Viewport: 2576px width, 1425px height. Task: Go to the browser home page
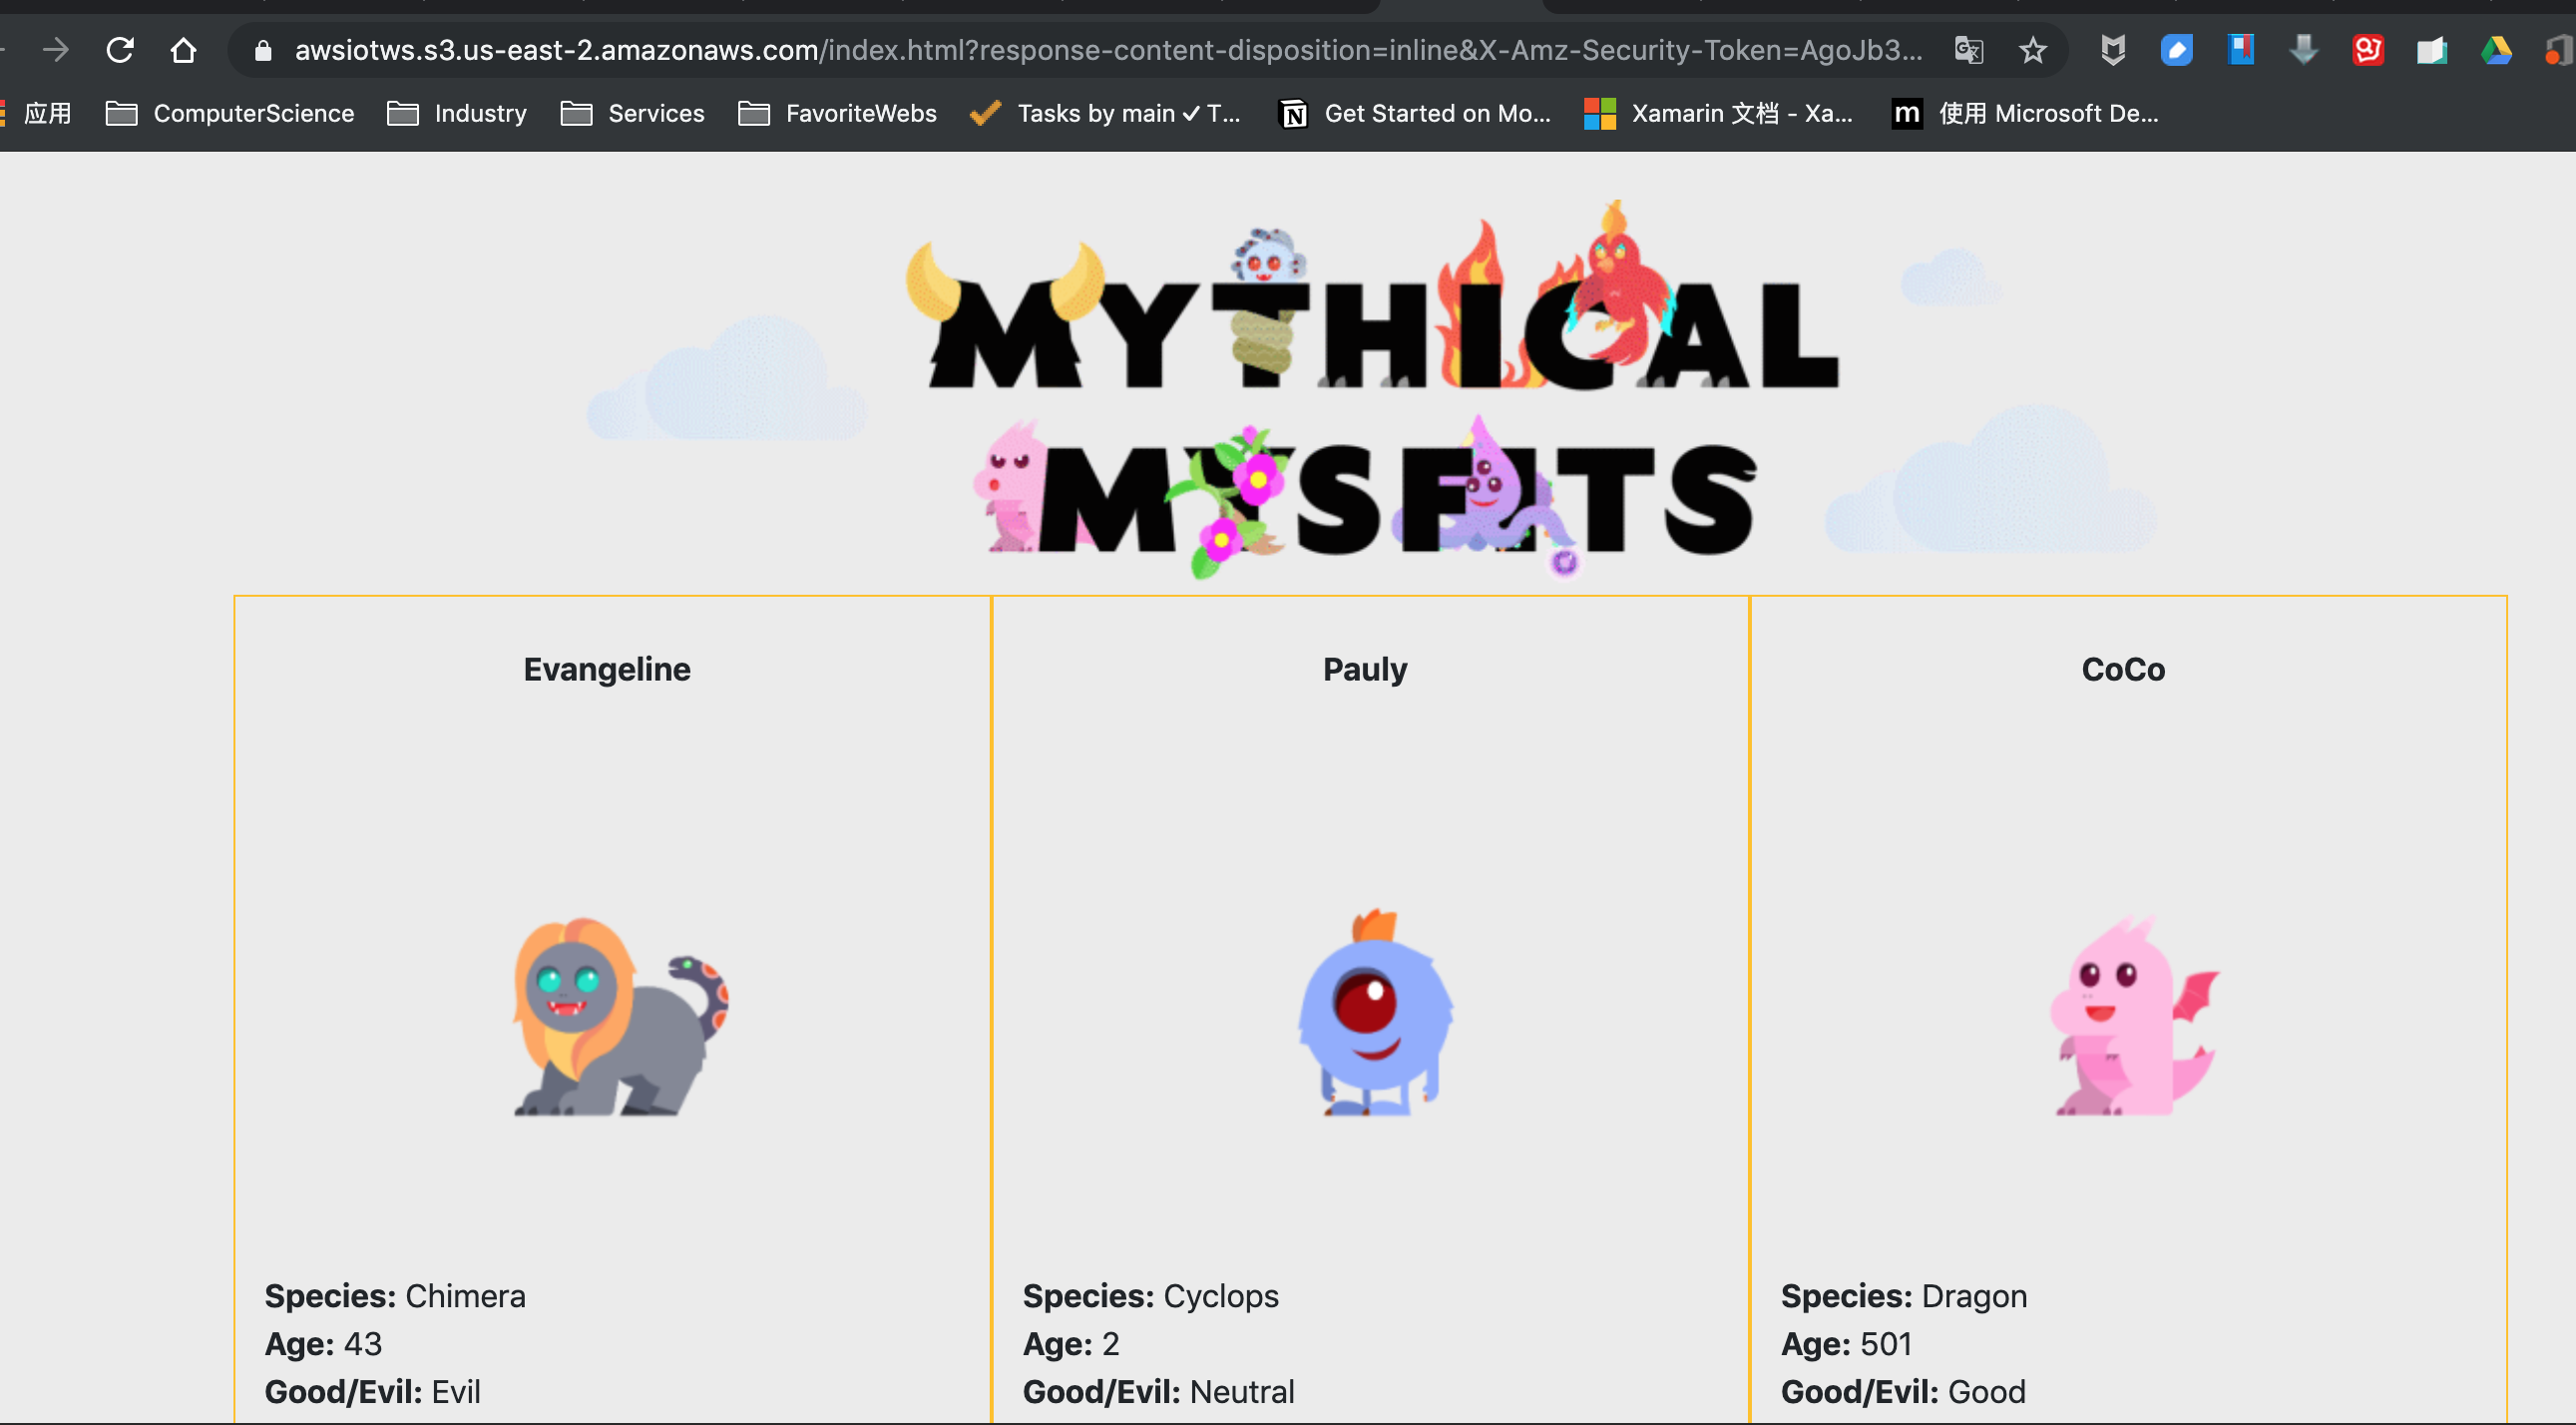[183, 49]
